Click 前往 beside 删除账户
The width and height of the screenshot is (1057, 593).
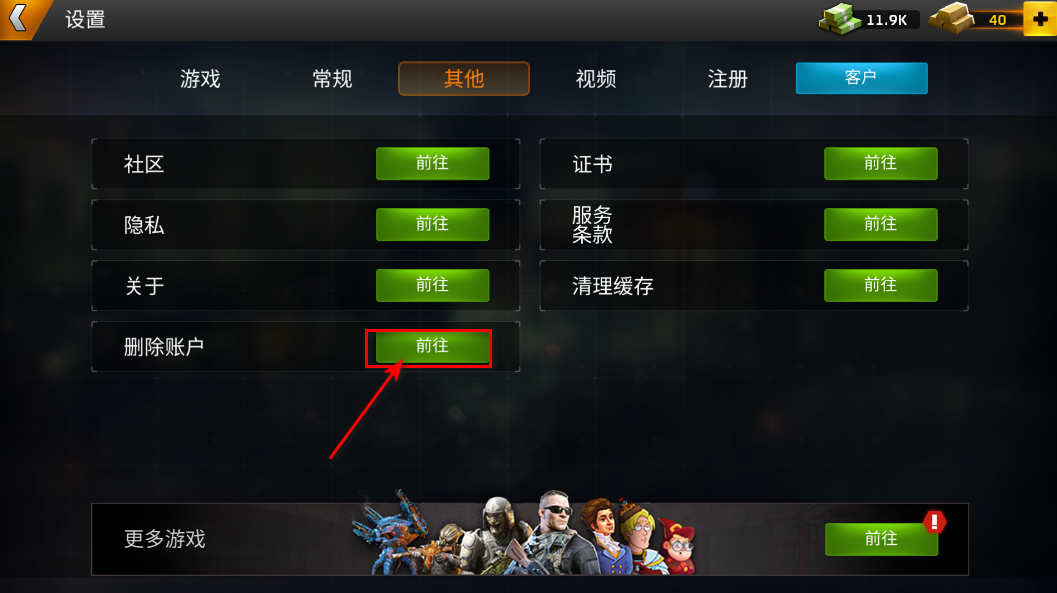[433, 346]
